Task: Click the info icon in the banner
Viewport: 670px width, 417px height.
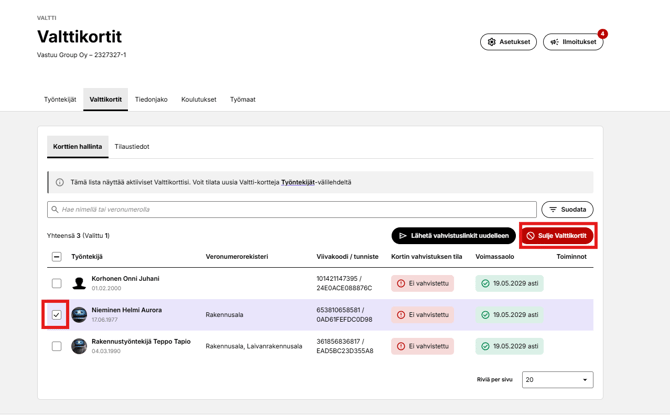Action: coord(60,182)
